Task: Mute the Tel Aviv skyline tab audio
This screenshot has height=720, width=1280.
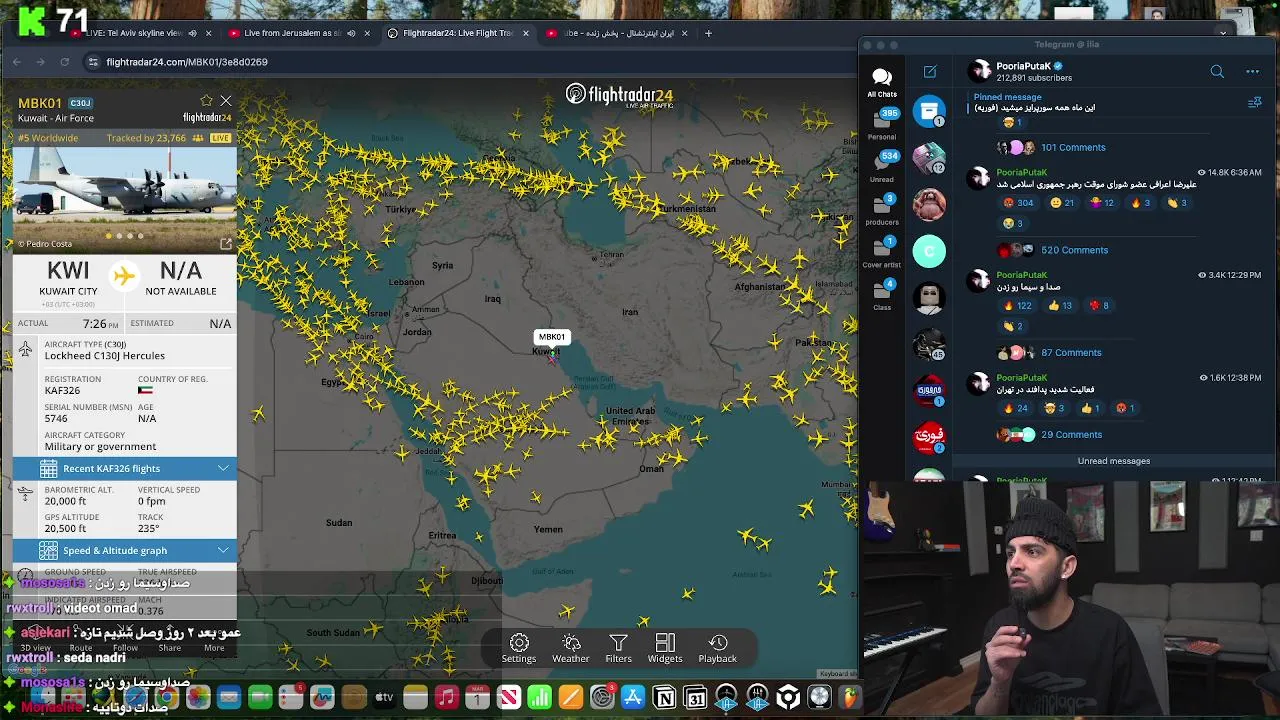Action: 192,33
